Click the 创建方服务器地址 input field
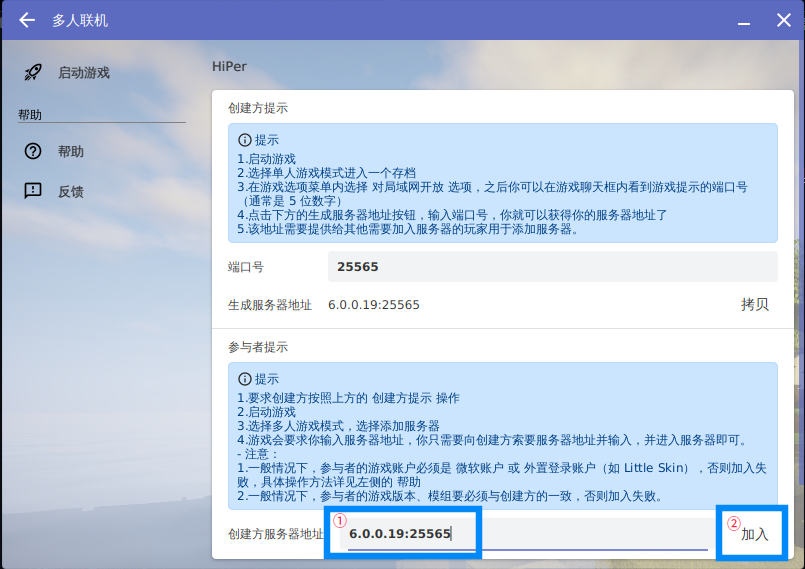Viewport: 805px width, 569px height. click(527, 534)
